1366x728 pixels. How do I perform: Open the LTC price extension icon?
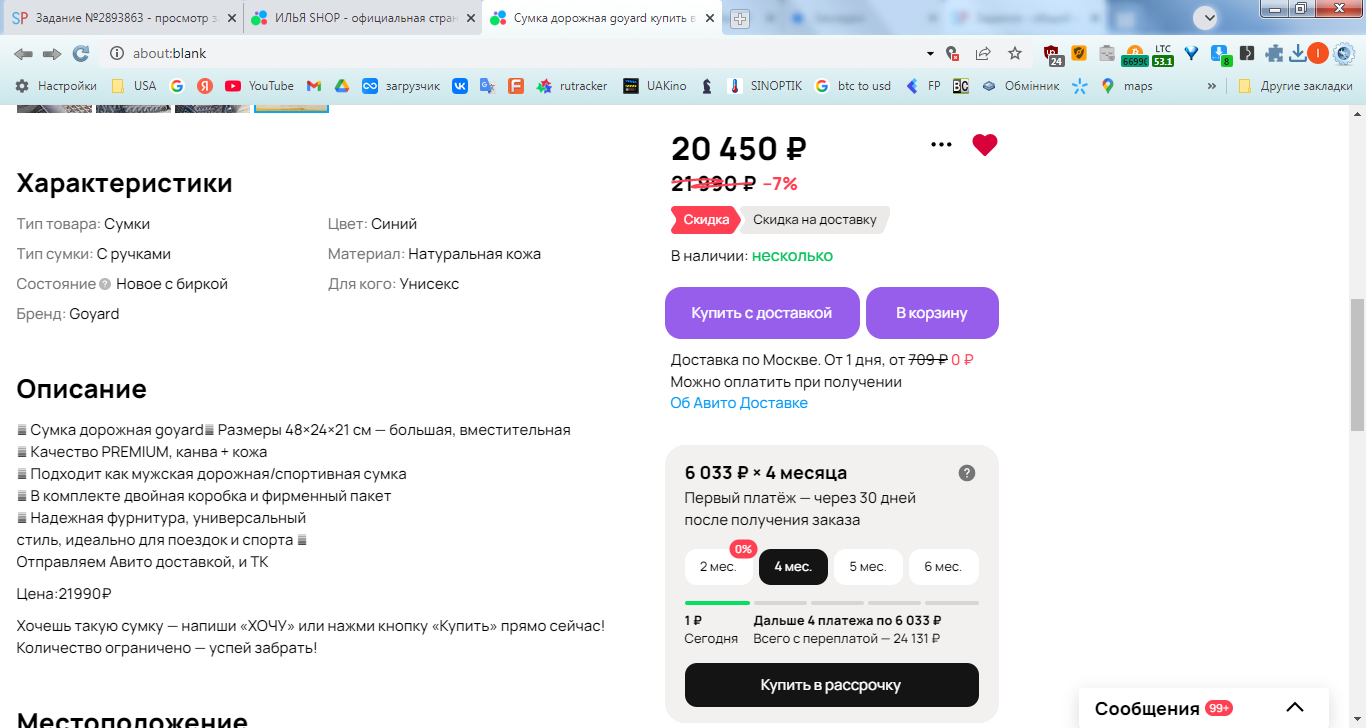coord(1163,55)
